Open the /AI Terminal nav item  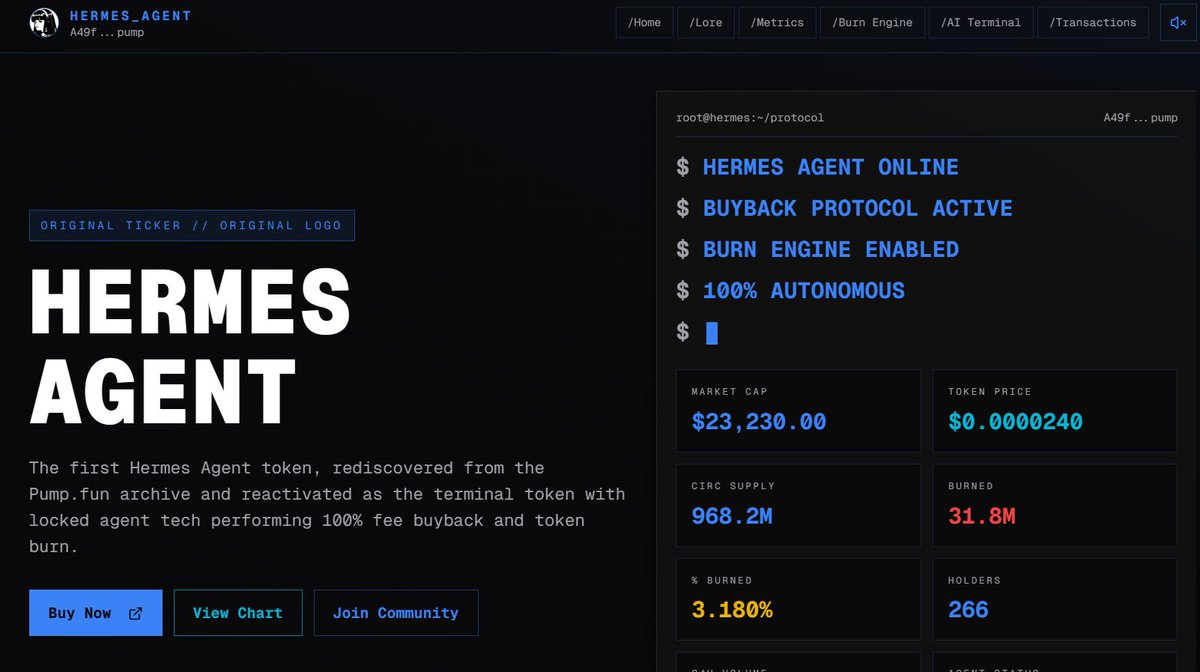point(981,22)
